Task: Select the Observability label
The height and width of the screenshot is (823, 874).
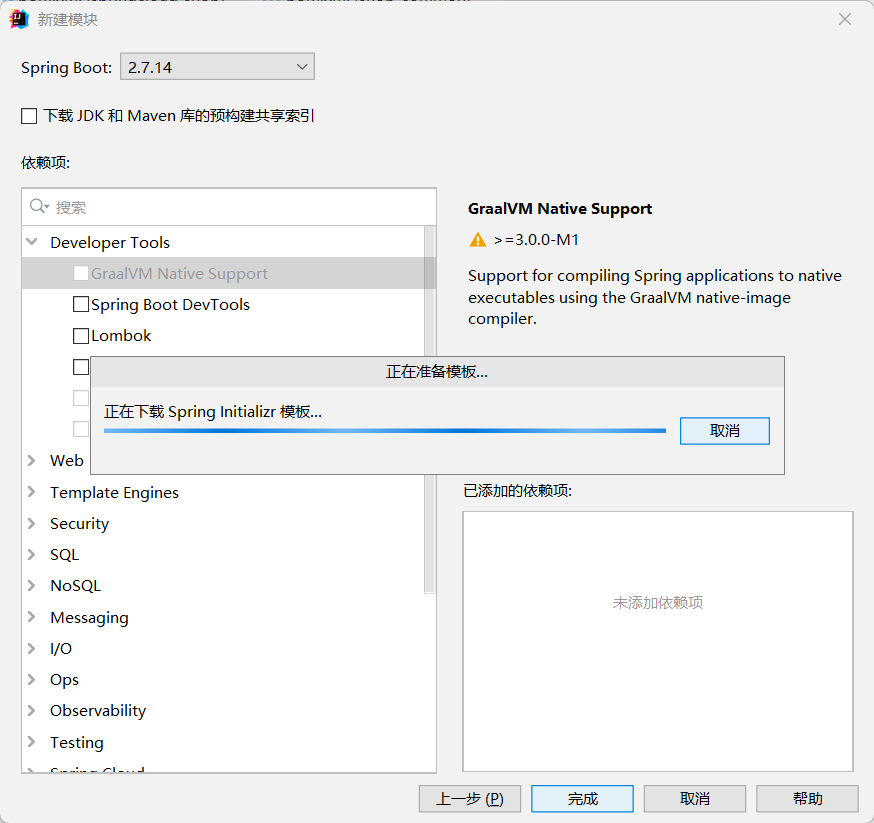Action: click(98, 711)
